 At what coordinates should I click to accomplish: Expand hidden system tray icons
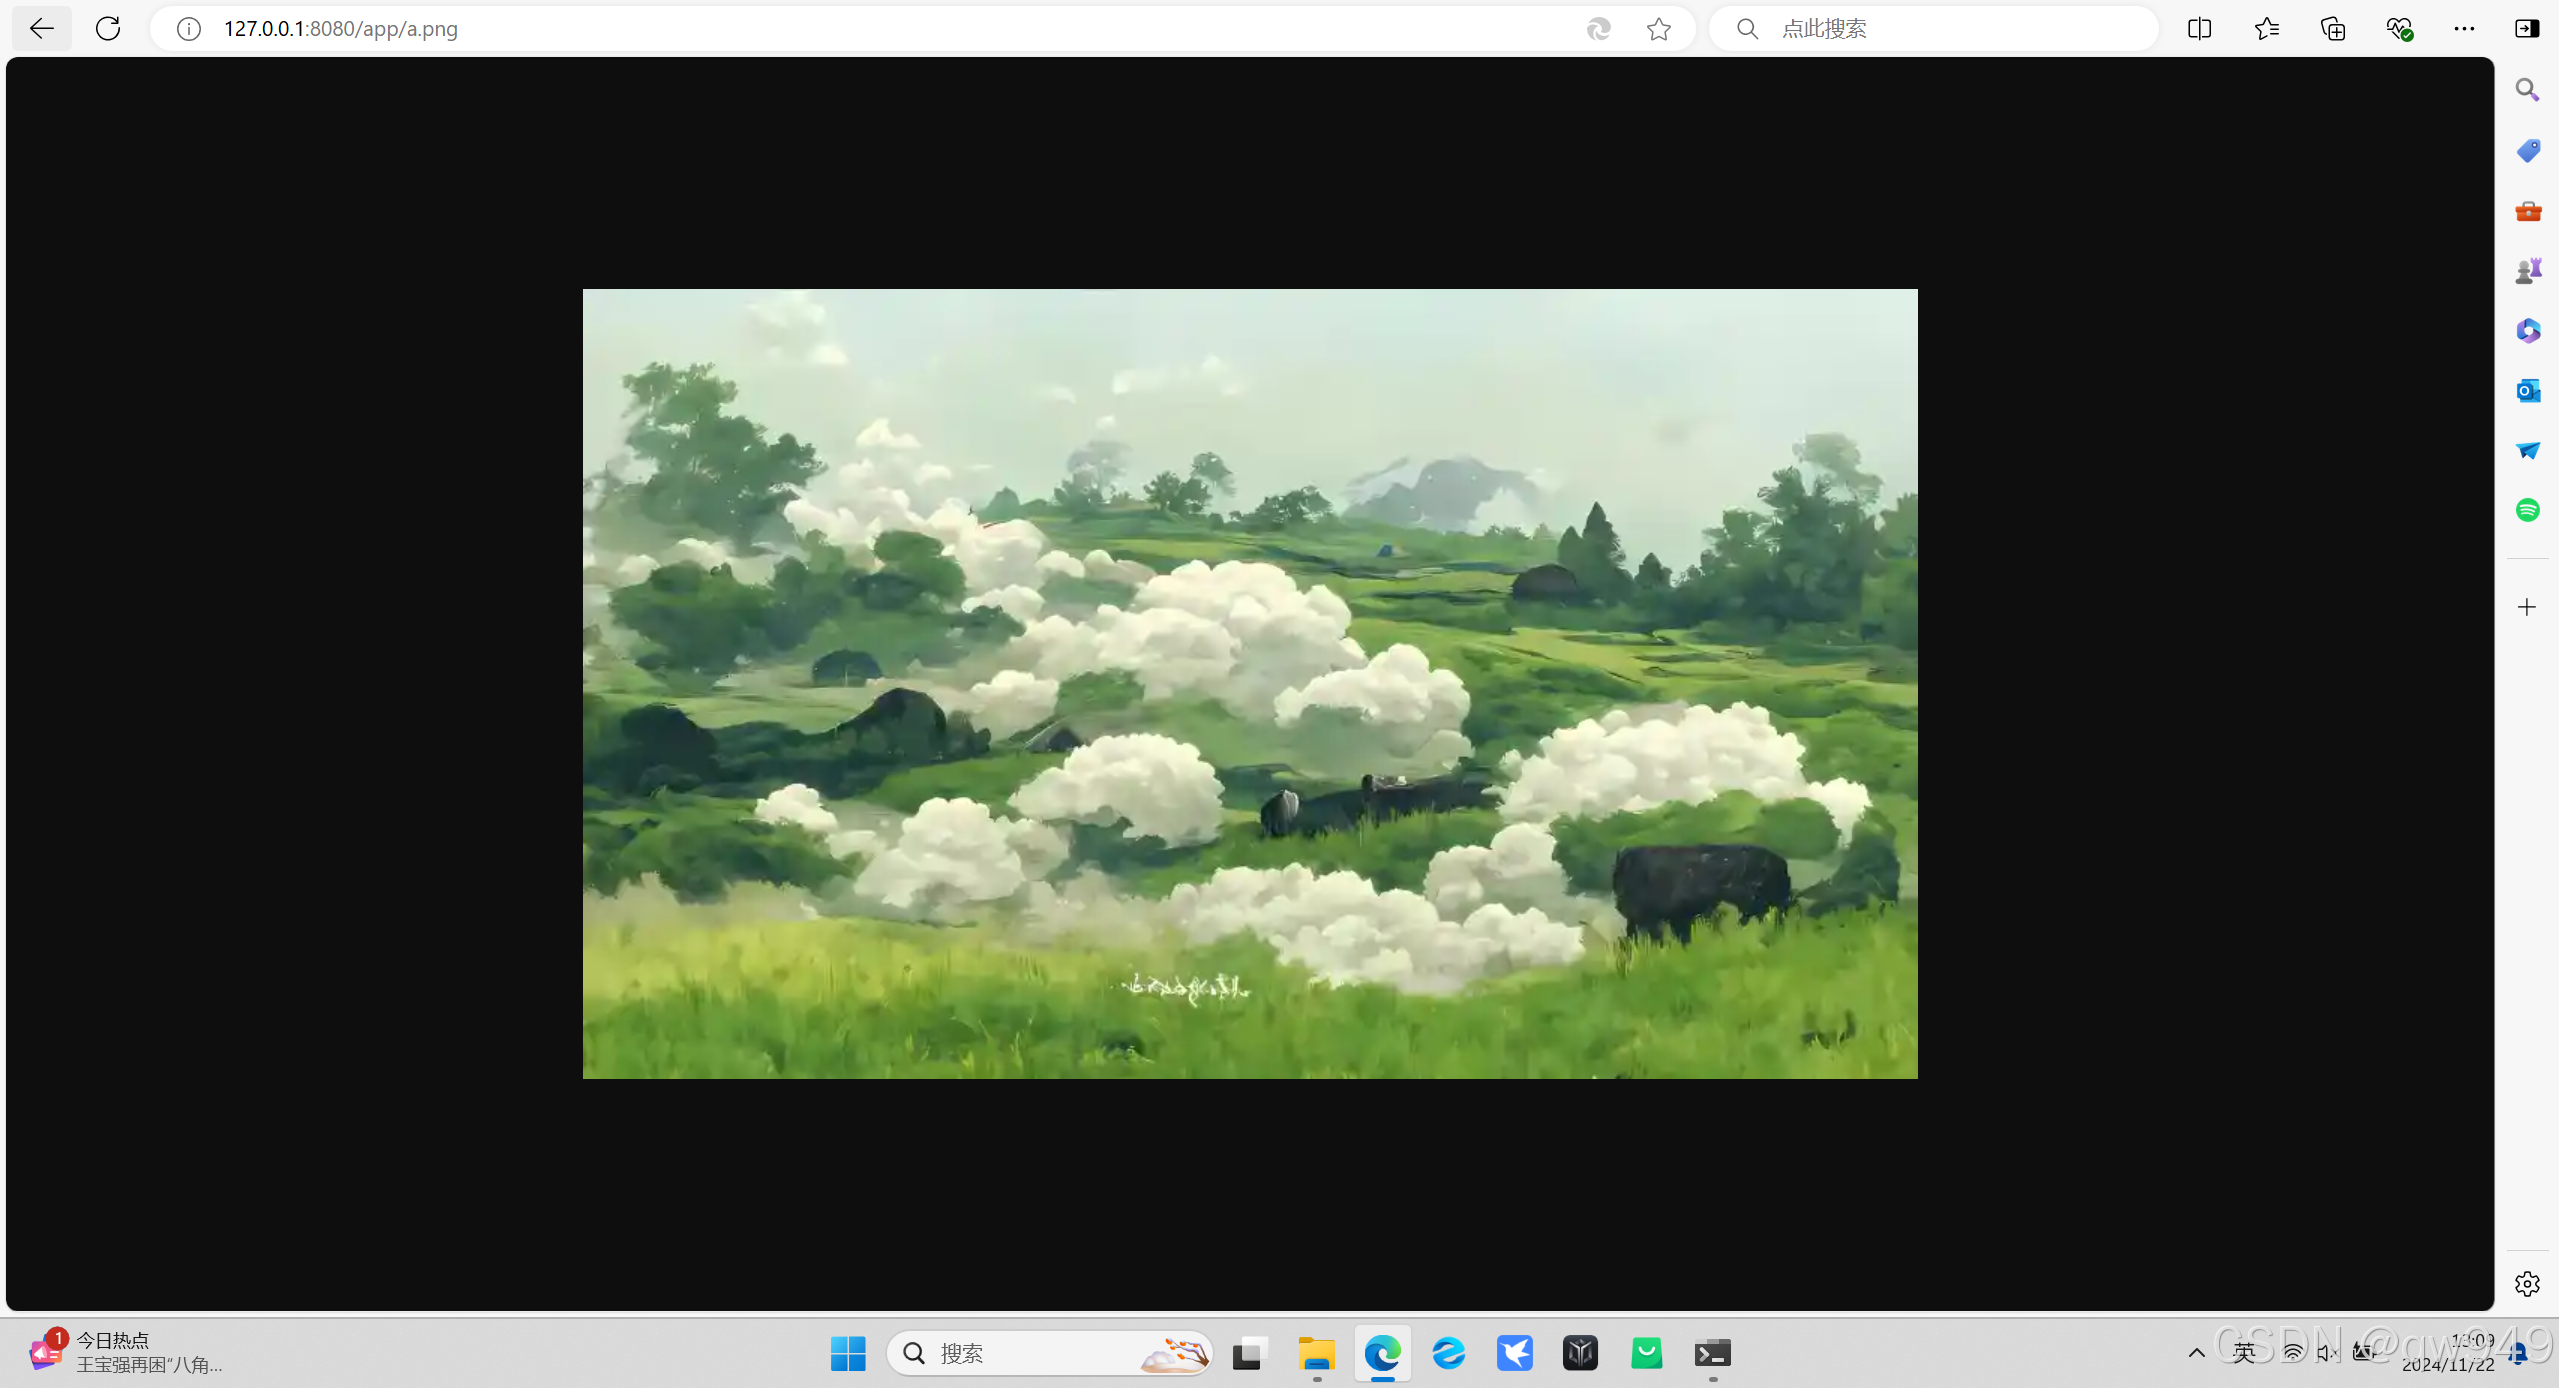coord(2196,1353)
